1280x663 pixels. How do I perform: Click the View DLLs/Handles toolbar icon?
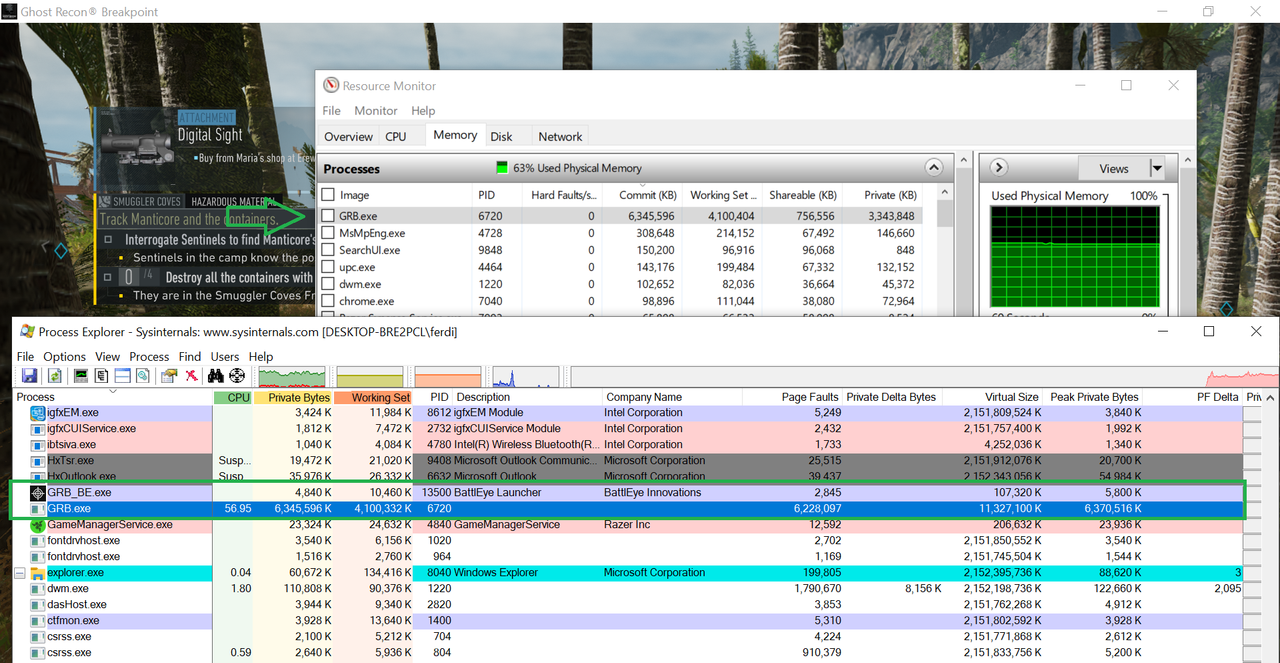coord(143,375)
